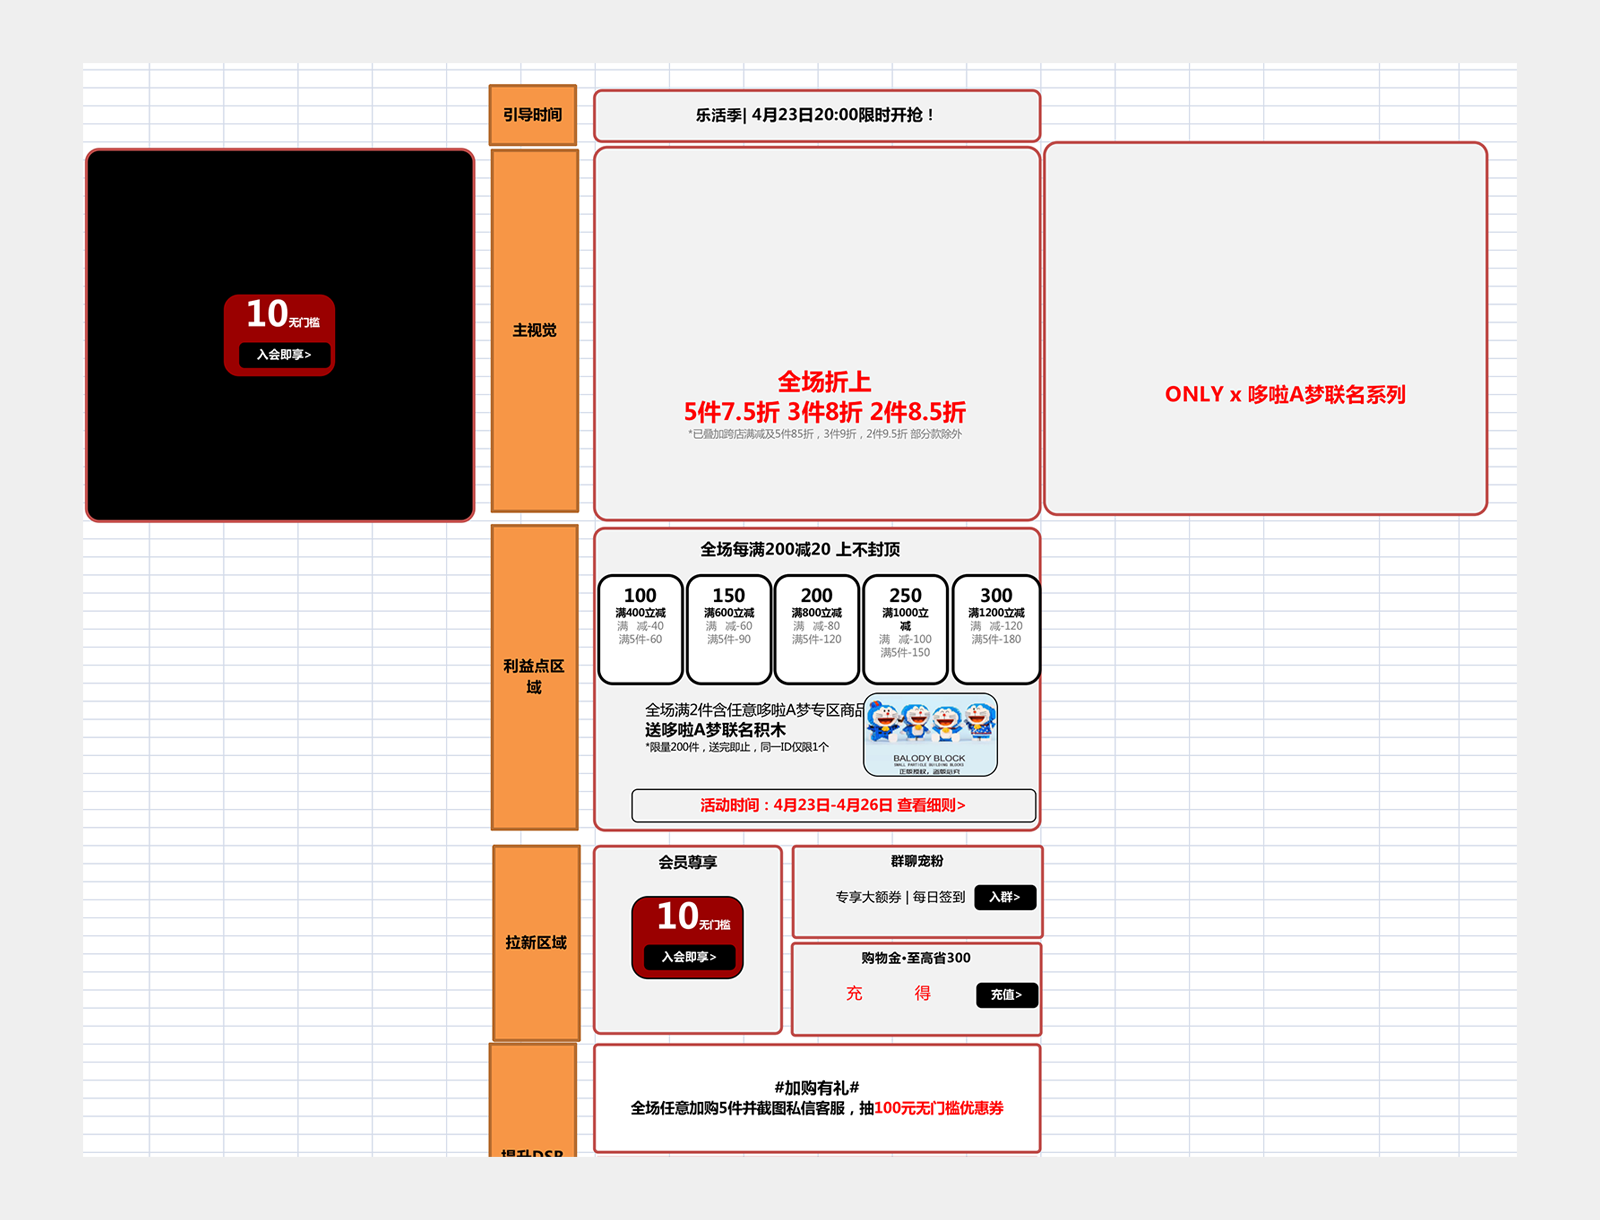Select the 300 coupon card (满1200立减)
The image size is (1600, 1220).
click(x=996, y=629)
